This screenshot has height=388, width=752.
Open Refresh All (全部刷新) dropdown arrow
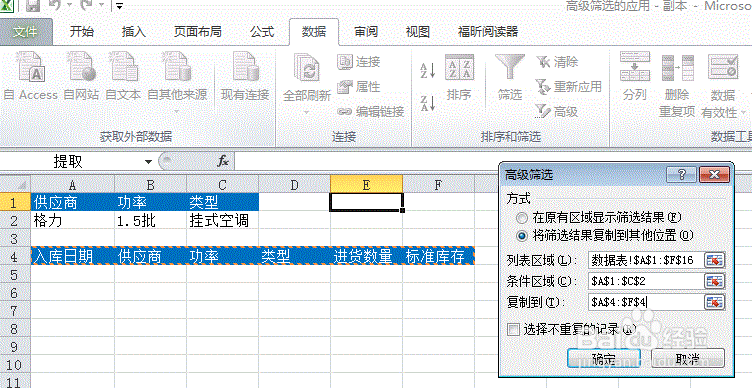tap(306, 112)
